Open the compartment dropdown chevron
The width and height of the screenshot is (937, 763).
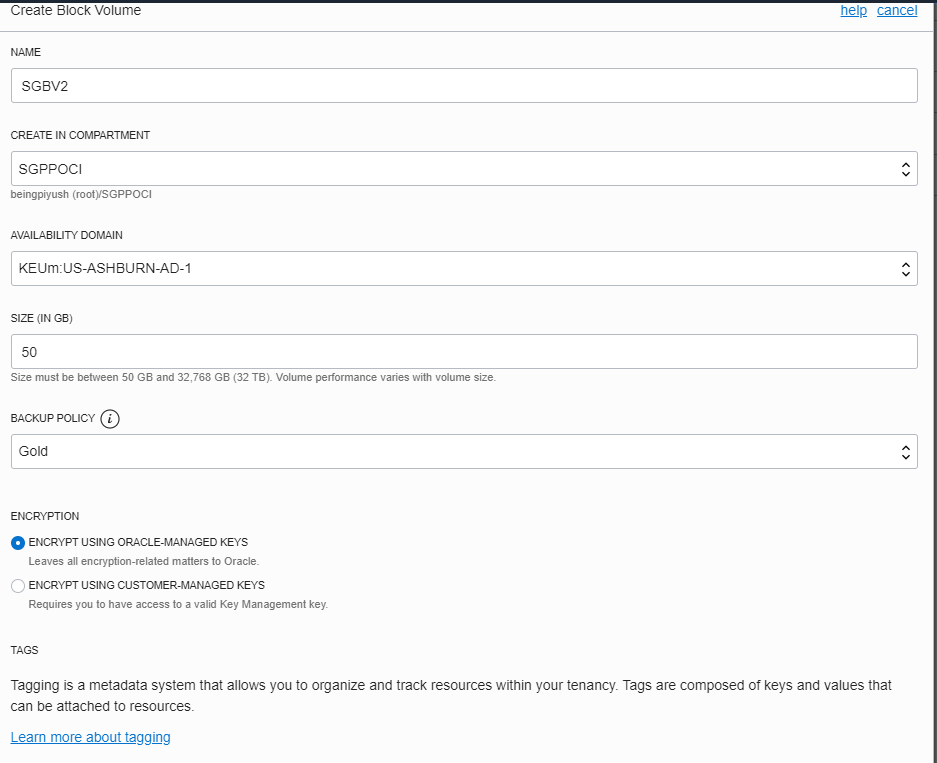point(905,168)
